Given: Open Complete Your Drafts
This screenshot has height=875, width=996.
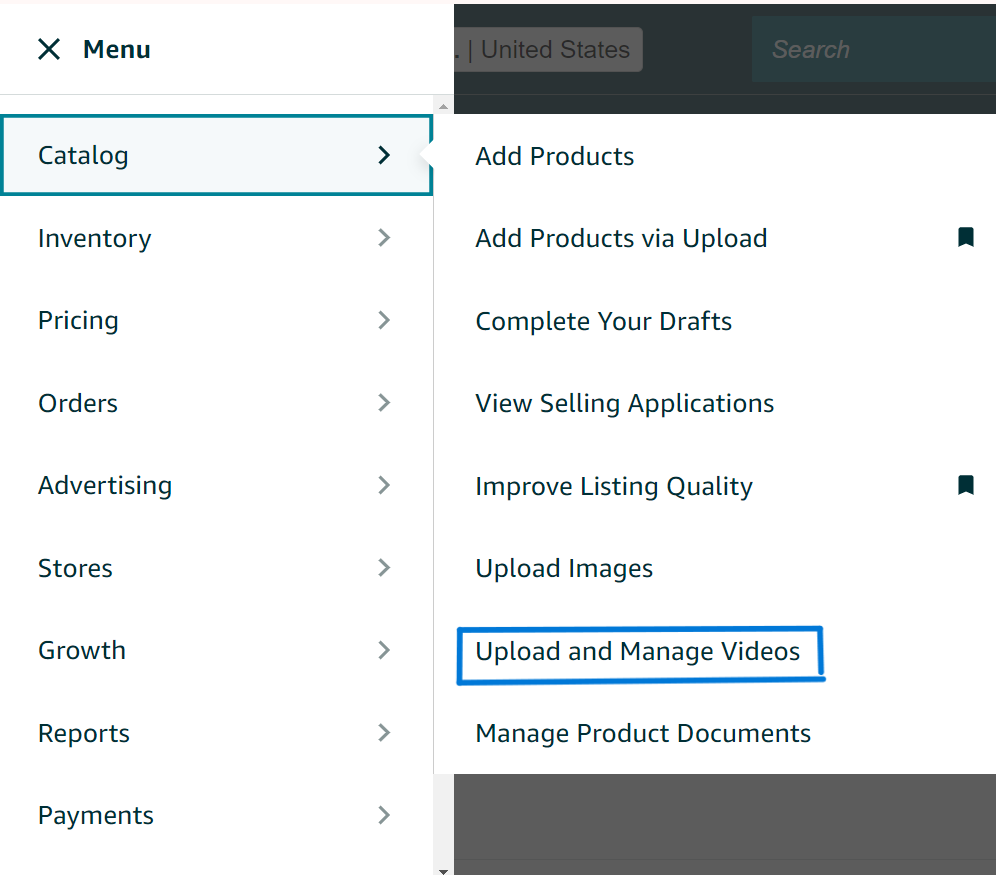Looking at the screenshot, I should (x=603, y=321).
